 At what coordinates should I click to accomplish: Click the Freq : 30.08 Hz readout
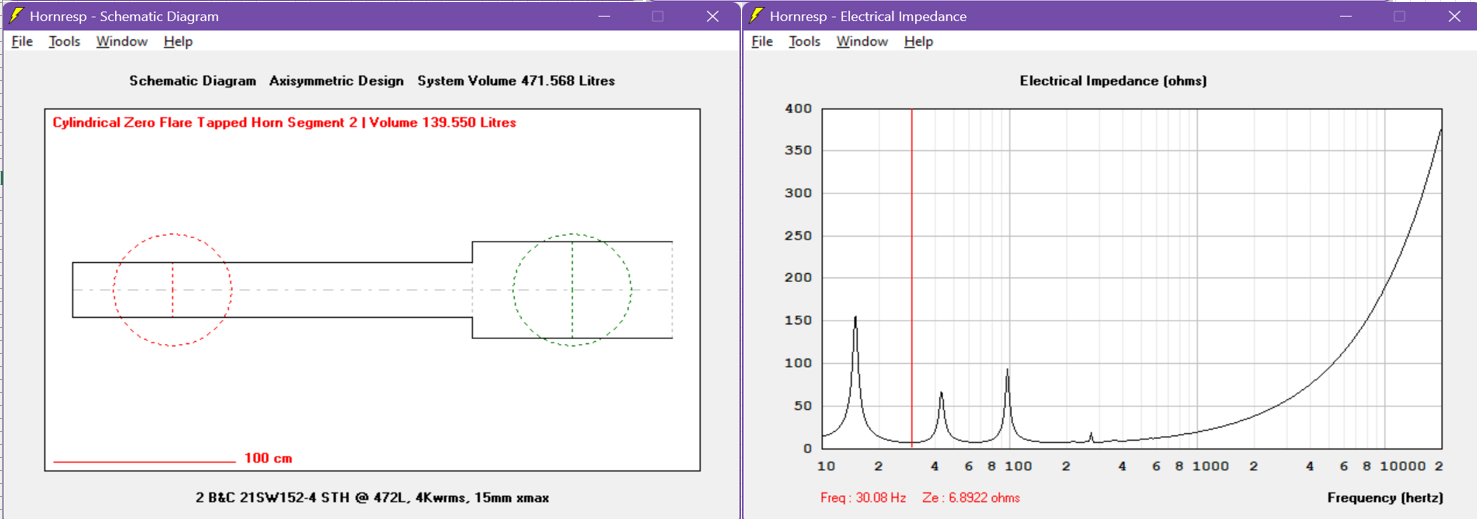click(863, 497)
